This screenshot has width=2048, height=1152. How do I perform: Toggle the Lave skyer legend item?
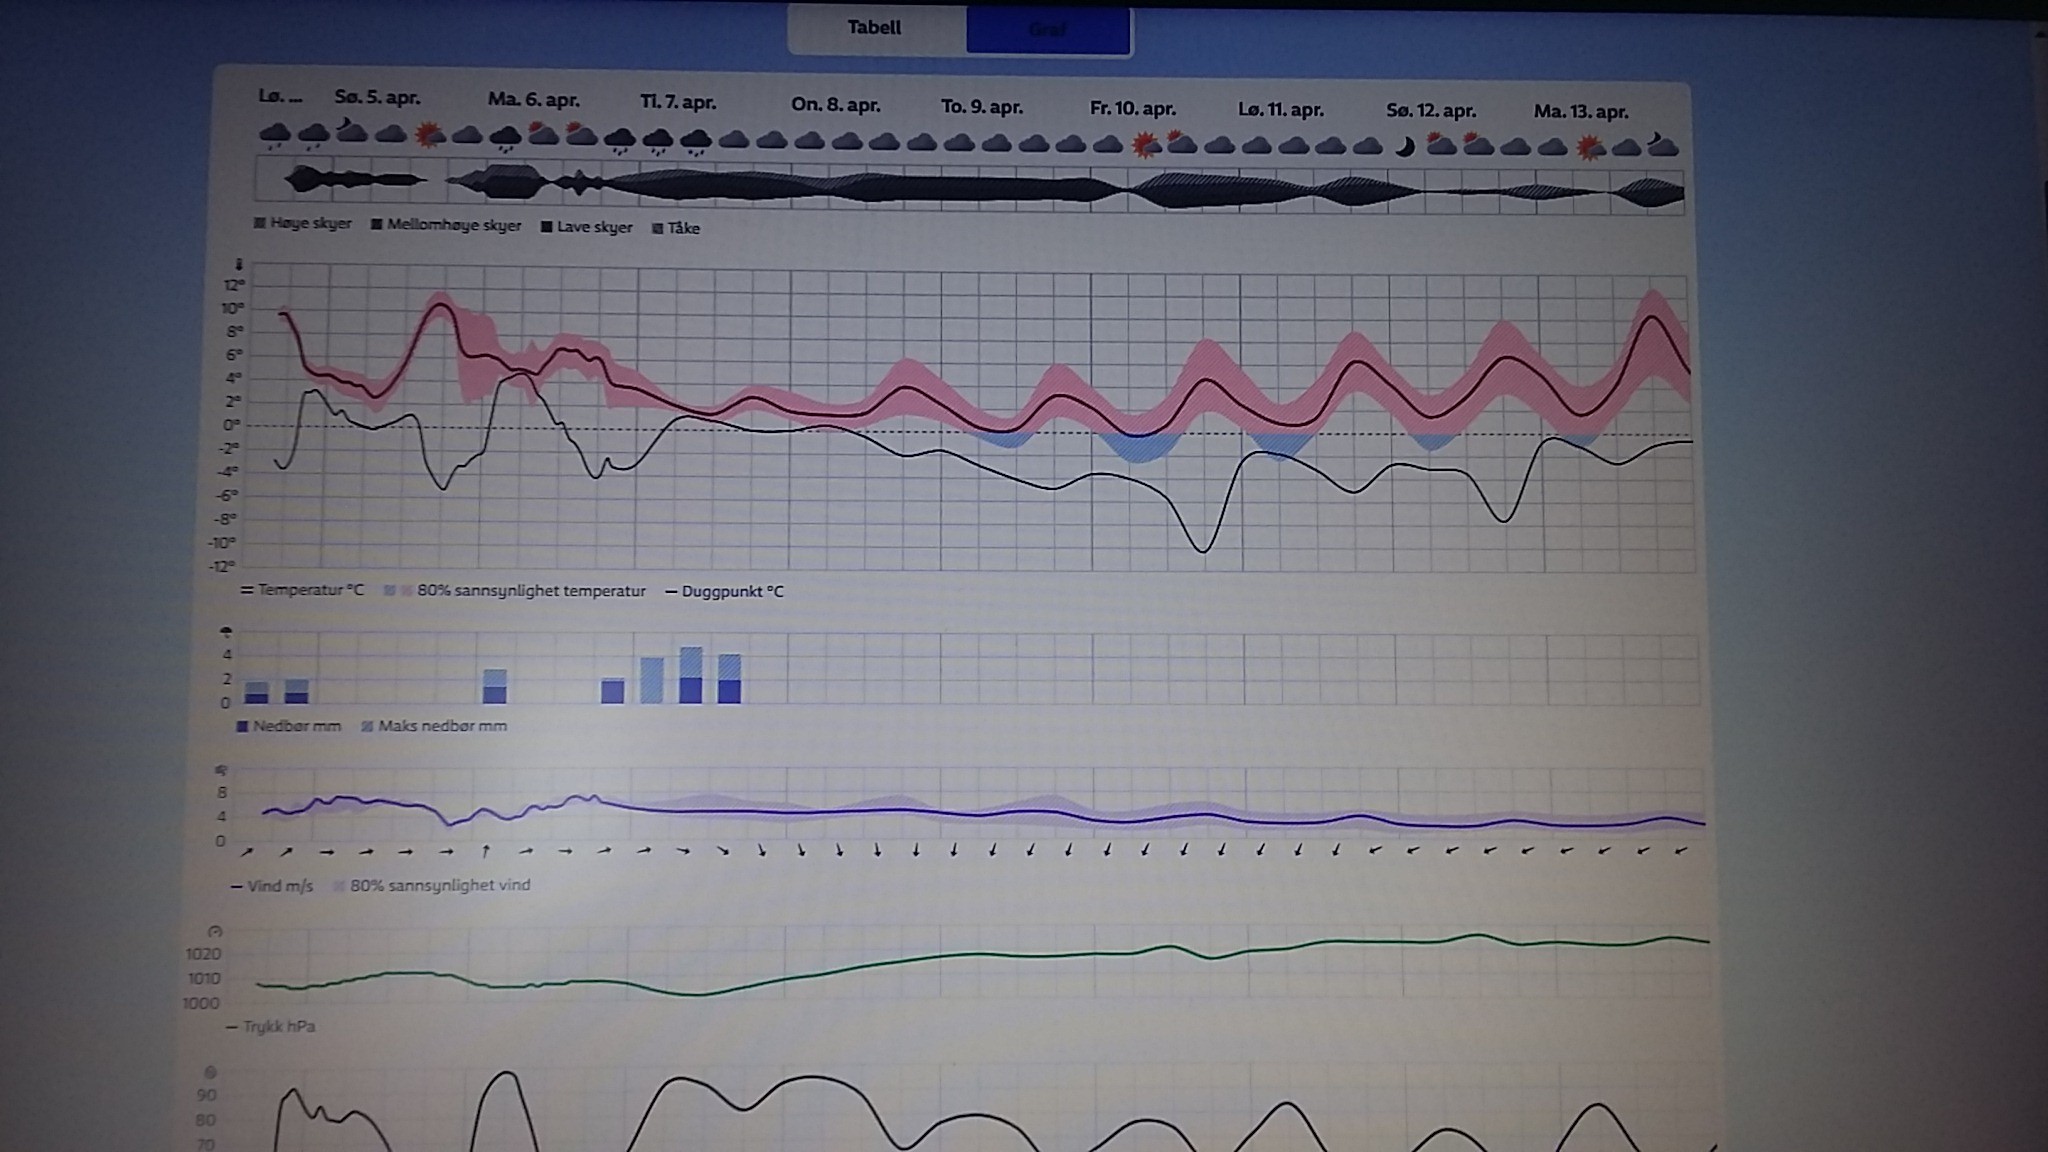(586, 227)
